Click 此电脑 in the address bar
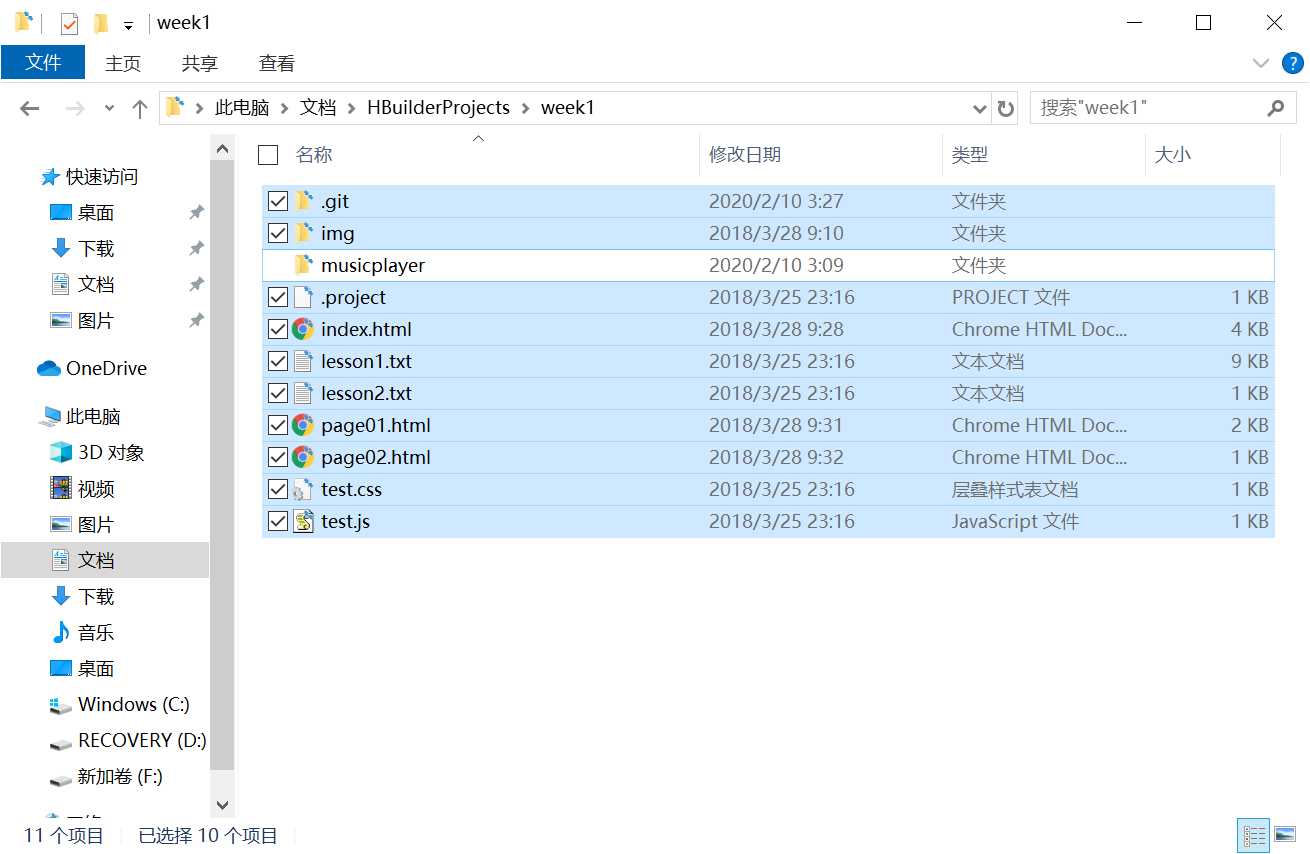The width and height of the screenshot is (1310, 854). coord(242,108)
